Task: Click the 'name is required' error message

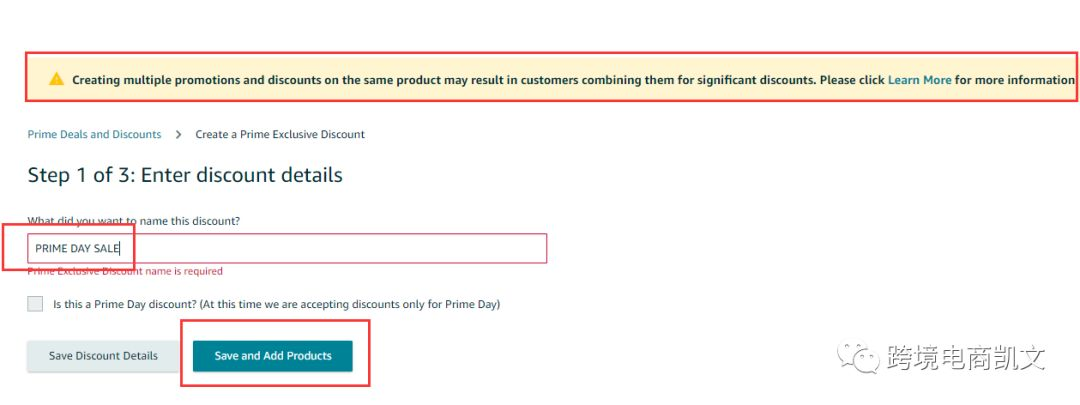Action: click(125, 271)
